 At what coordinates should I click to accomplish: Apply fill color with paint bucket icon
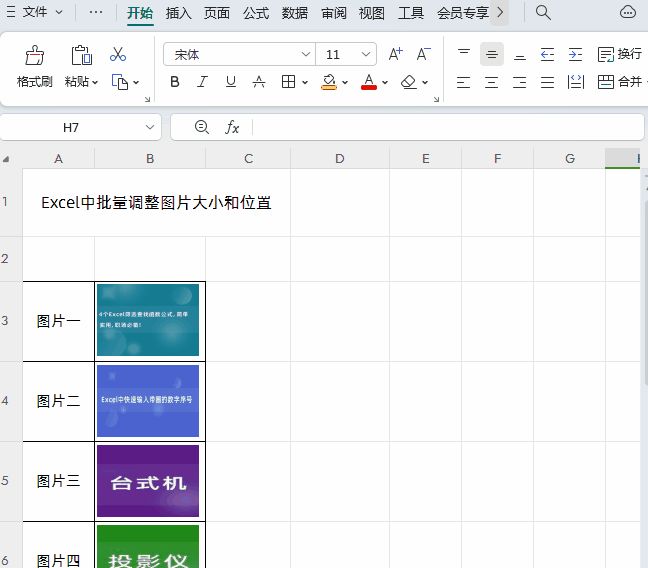tap(329, 82)
